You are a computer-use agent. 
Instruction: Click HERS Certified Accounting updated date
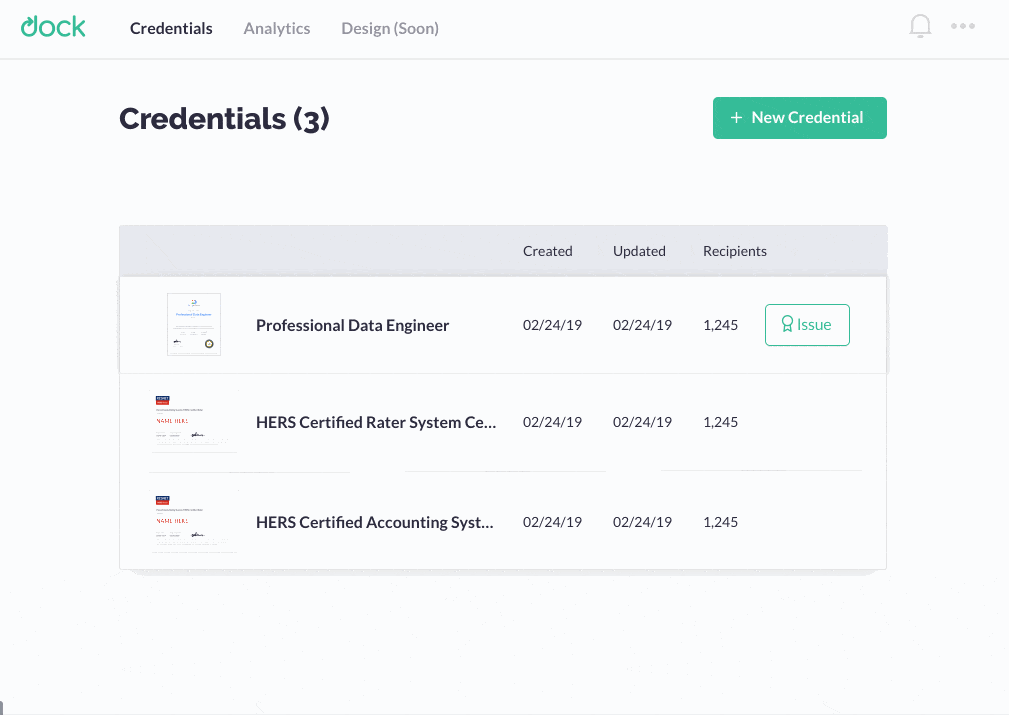click(x=642, y=522)
